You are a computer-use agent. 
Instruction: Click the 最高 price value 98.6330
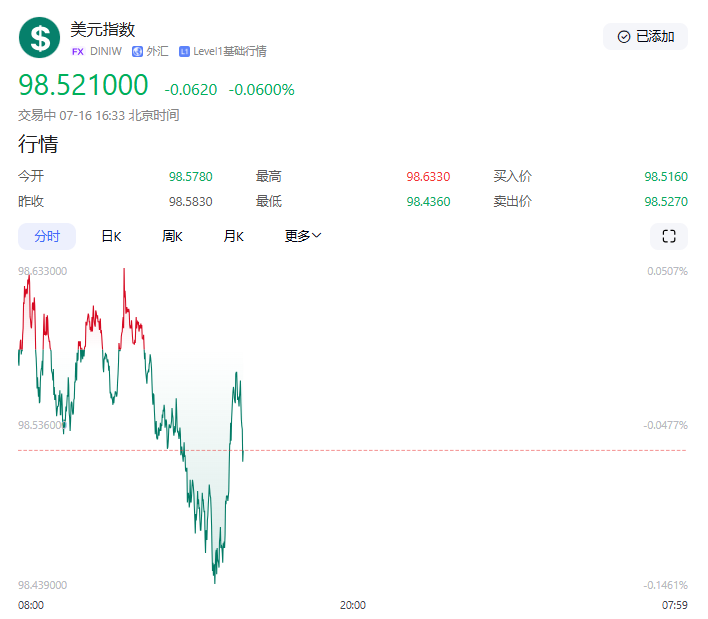[x=428, y=177]
